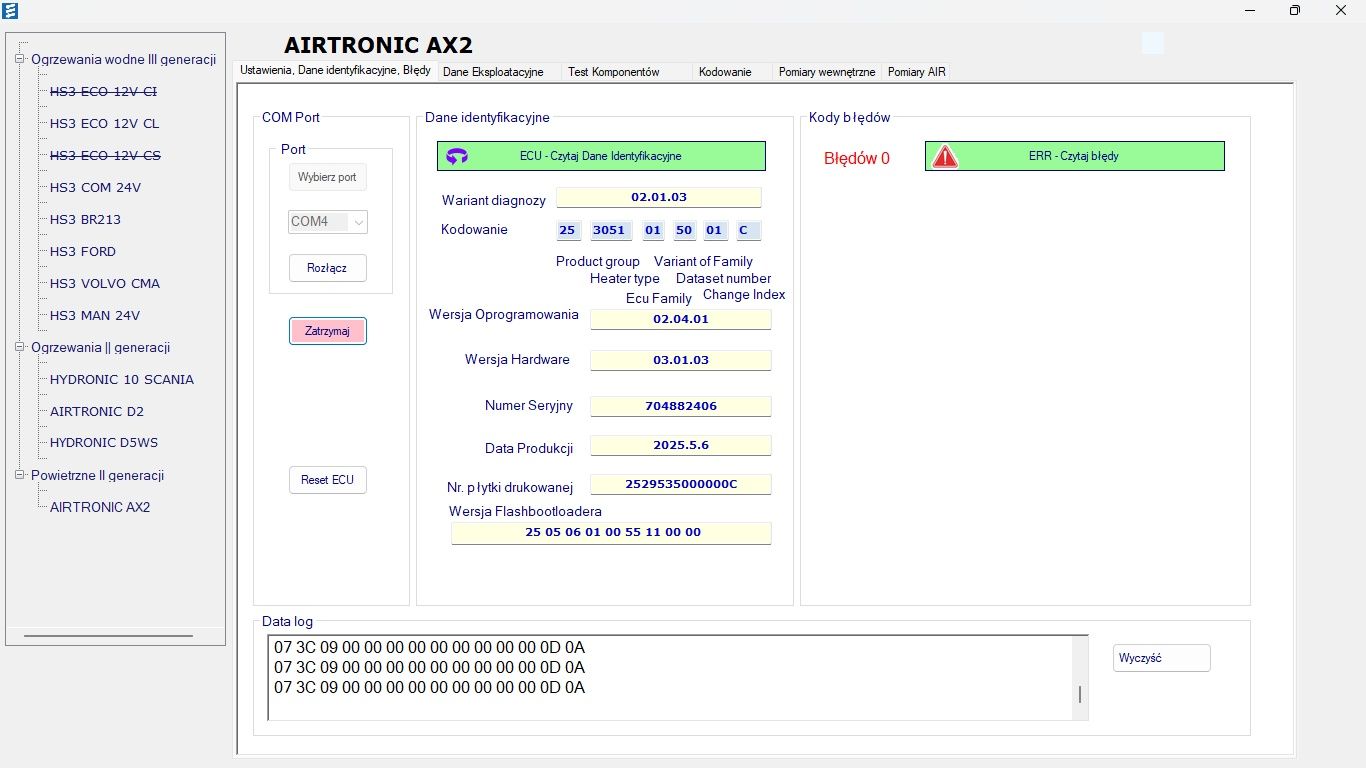Click the Data log vertical scrollbar
The image size is (1366, 768).
(x=1080, y=677)
